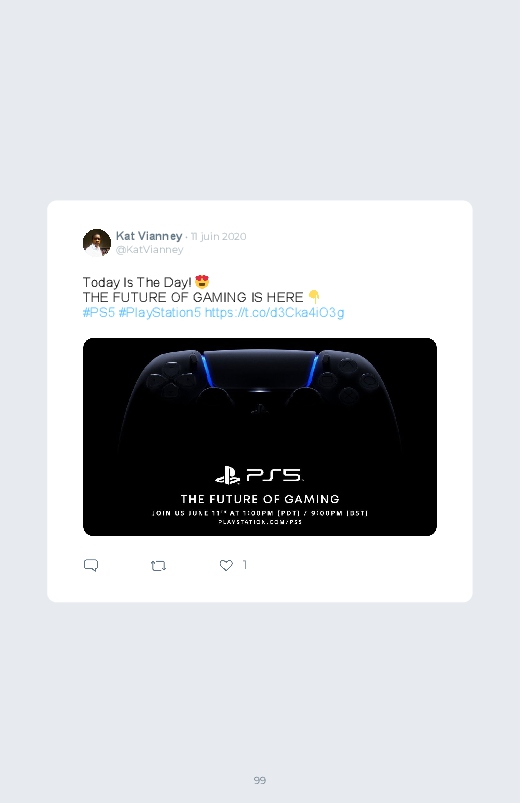The width and height of the screenshot is (520, 803).
Task: Like the tweet with the heart icon
Action: point(226,565)
